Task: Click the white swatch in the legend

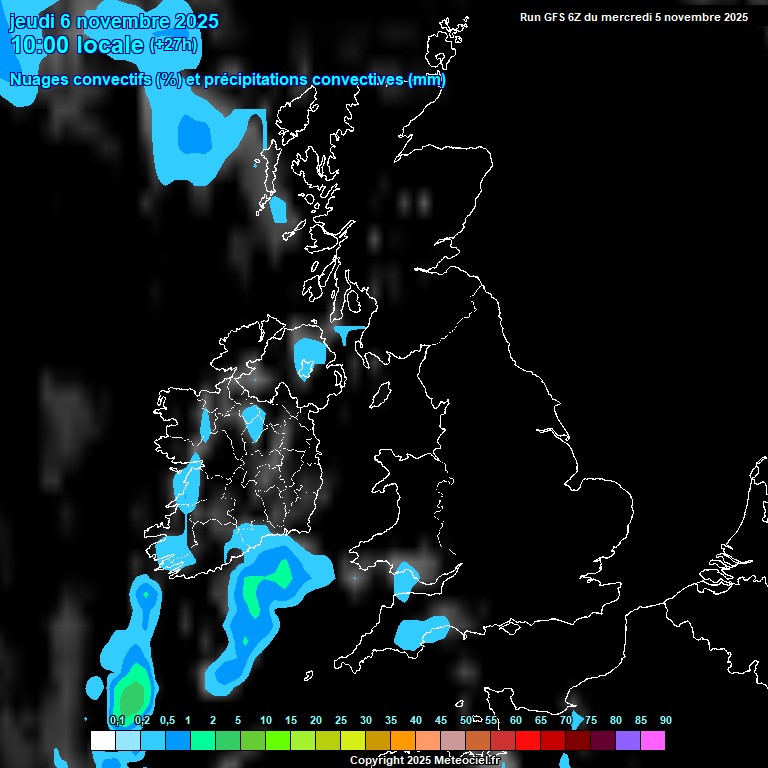Action: [x=103, y=741]
